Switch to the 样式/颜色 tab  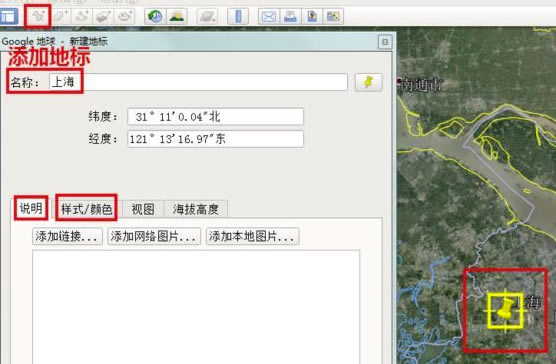(x=87, y=209)
